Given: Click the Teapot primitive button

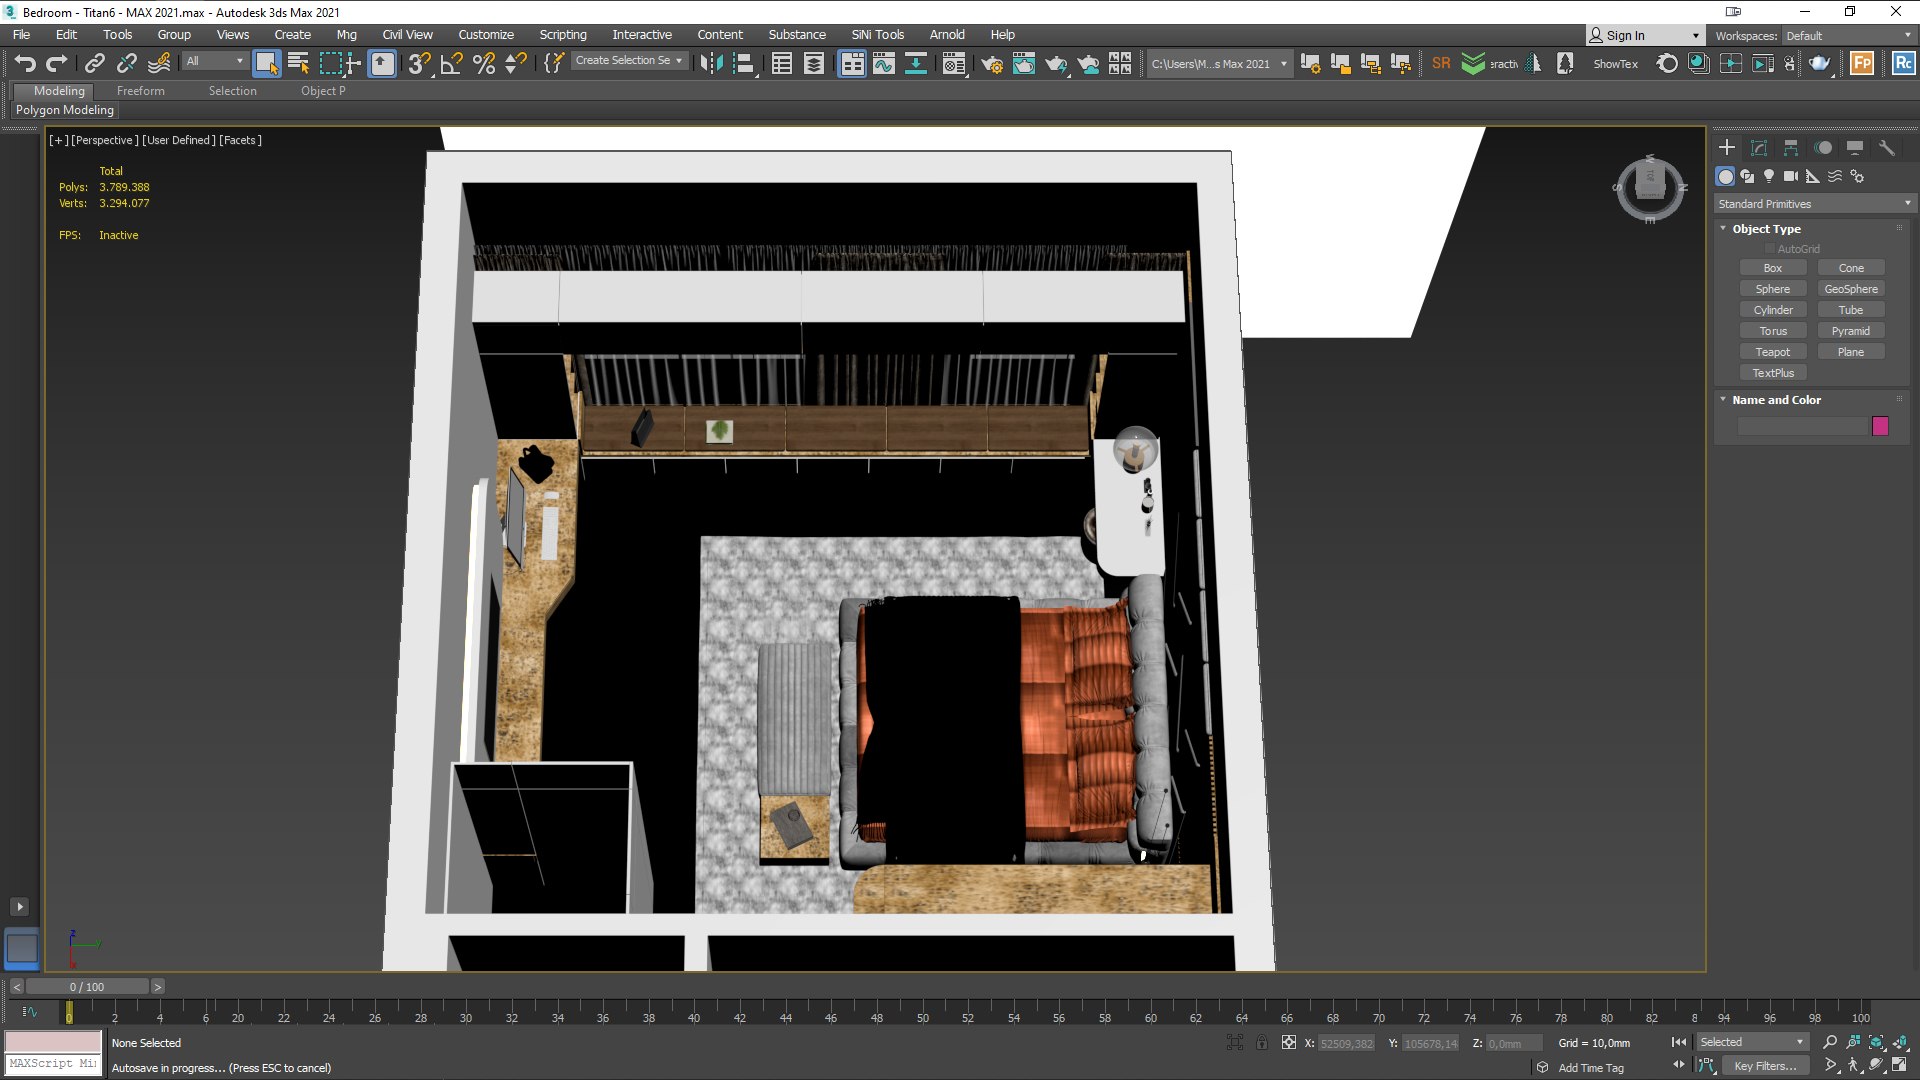Looking at the screenshot, I should click(x=1772, y=352).
